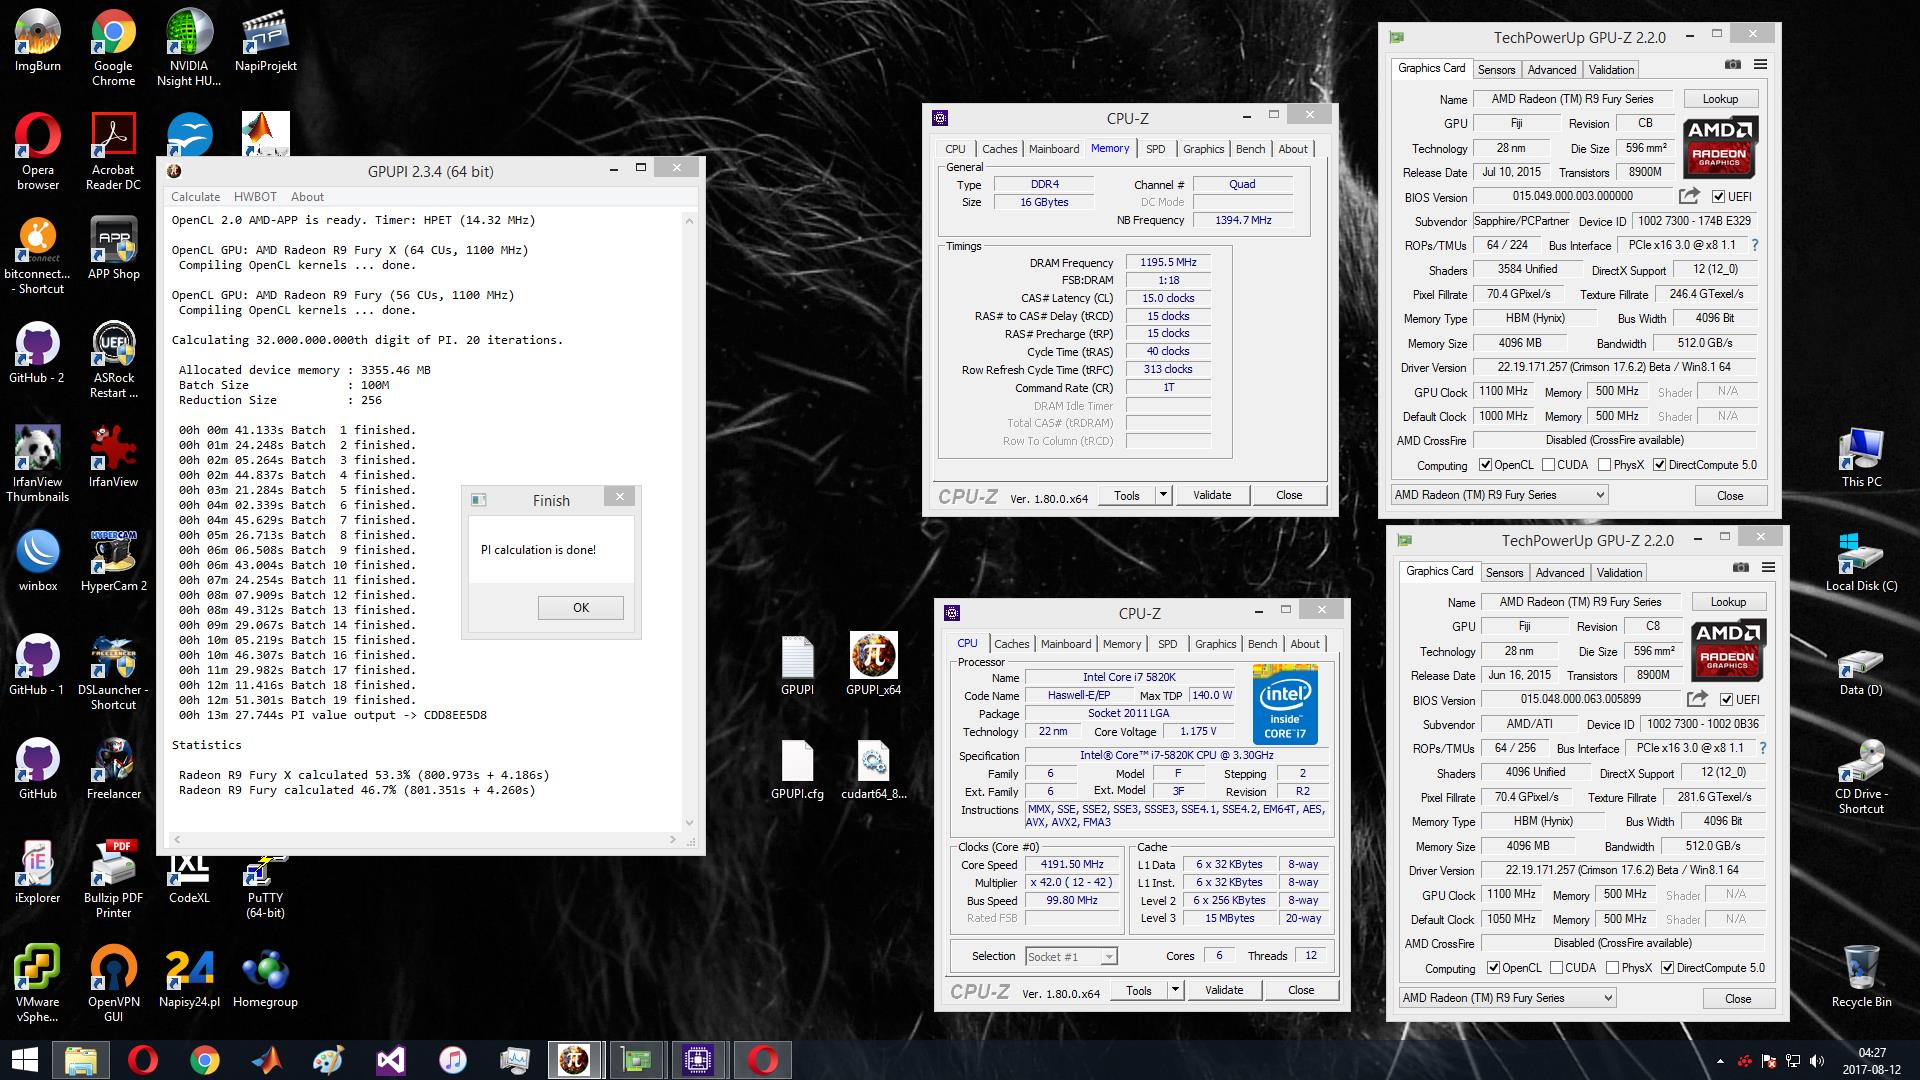Switch to SPD tab in top CPU-Z window
The height and width of the screenshot is (1080, 1920).
1155,148
